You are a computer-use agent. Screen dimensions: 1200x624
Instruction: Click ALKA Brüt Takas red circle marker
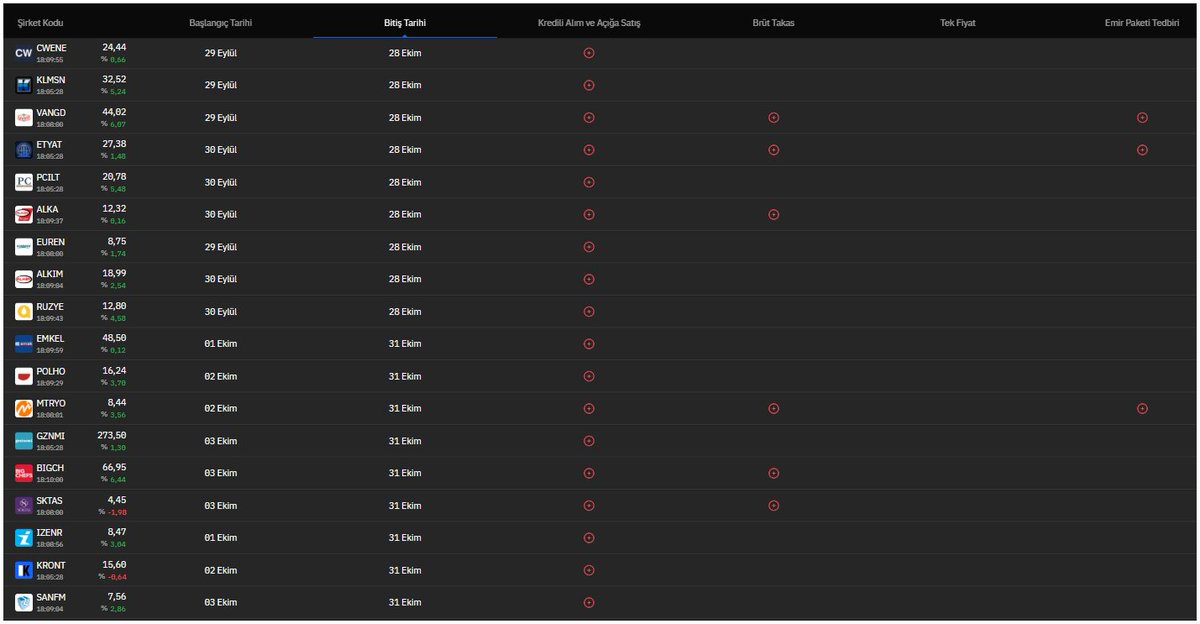[x=773, y=215]
